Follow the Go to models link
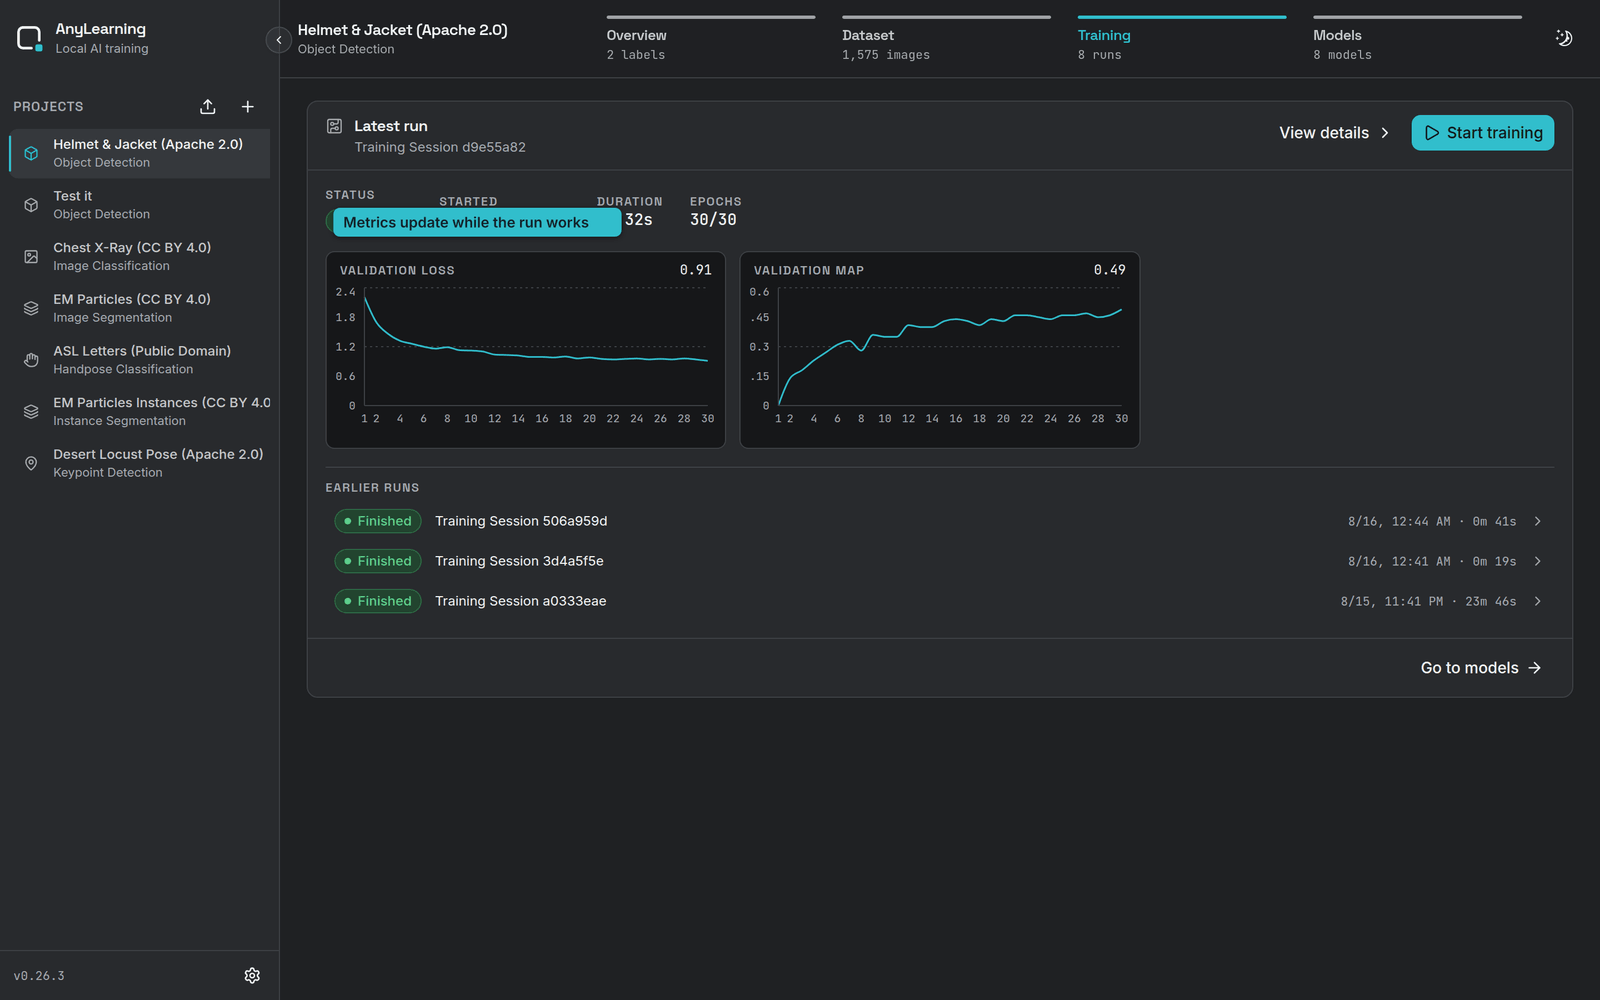Viewport: 1600px width, 1000px height. click(1481, 668)
